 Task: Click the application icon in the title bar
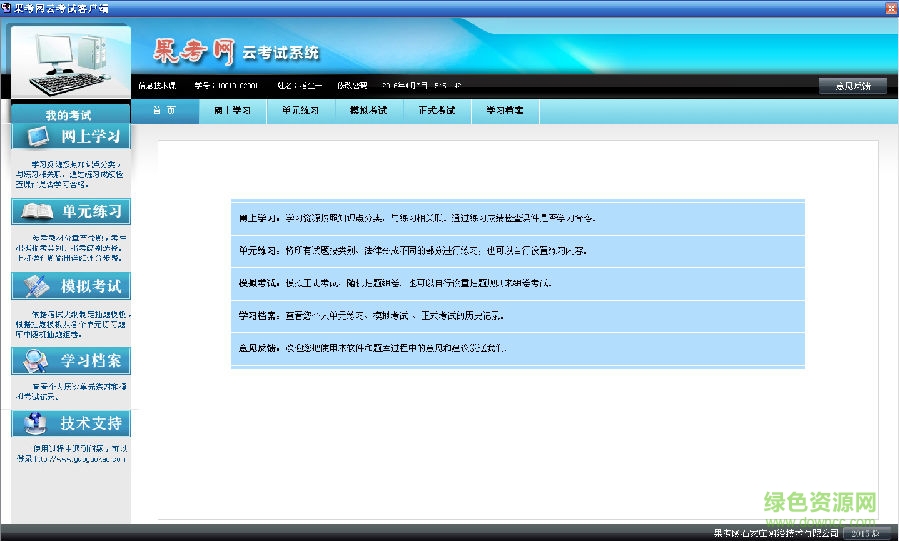click(x=6, y=7)
